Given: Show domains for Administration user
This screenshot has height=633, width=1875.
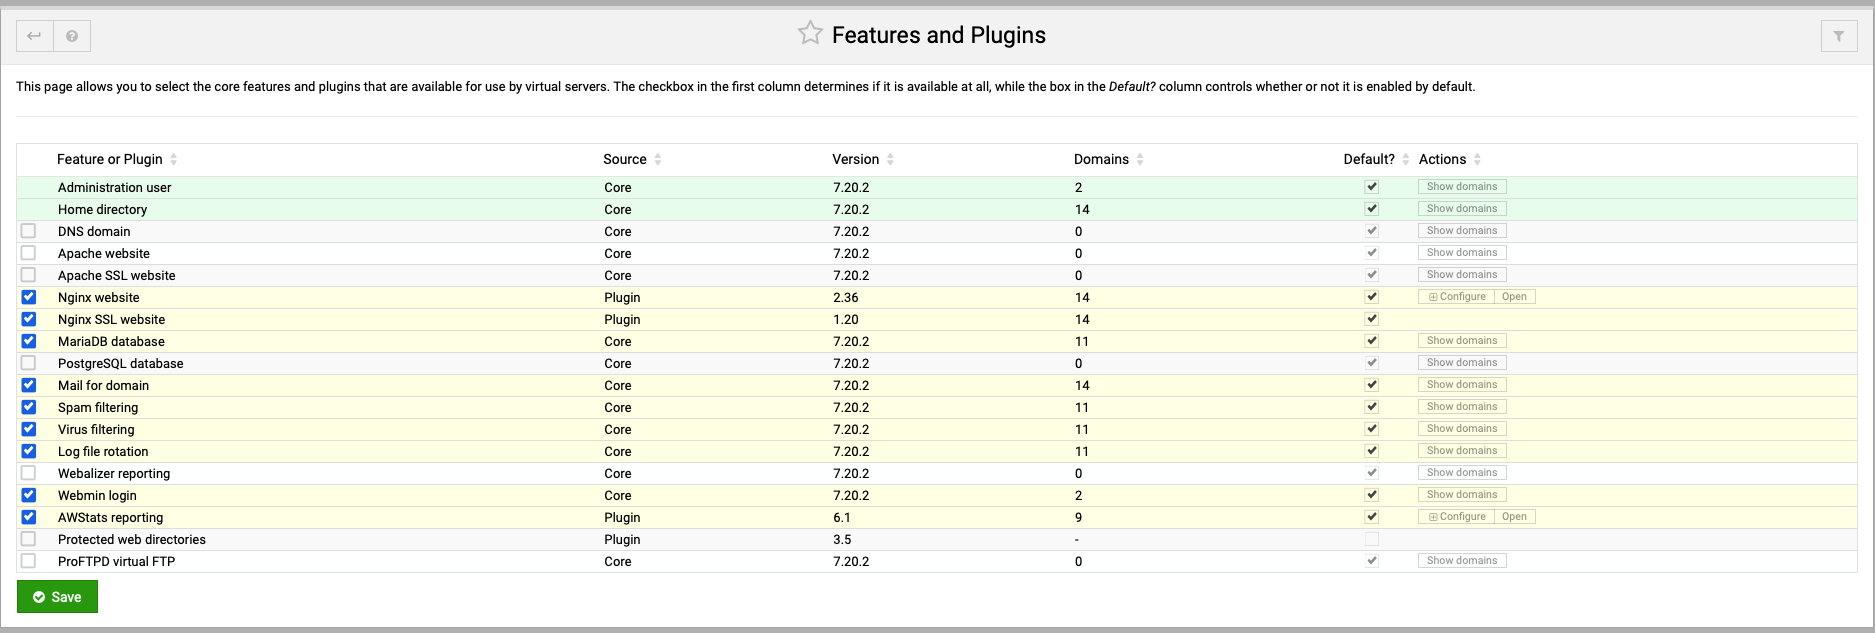Looking at the screenshot, I should (x=1462, y=187).
